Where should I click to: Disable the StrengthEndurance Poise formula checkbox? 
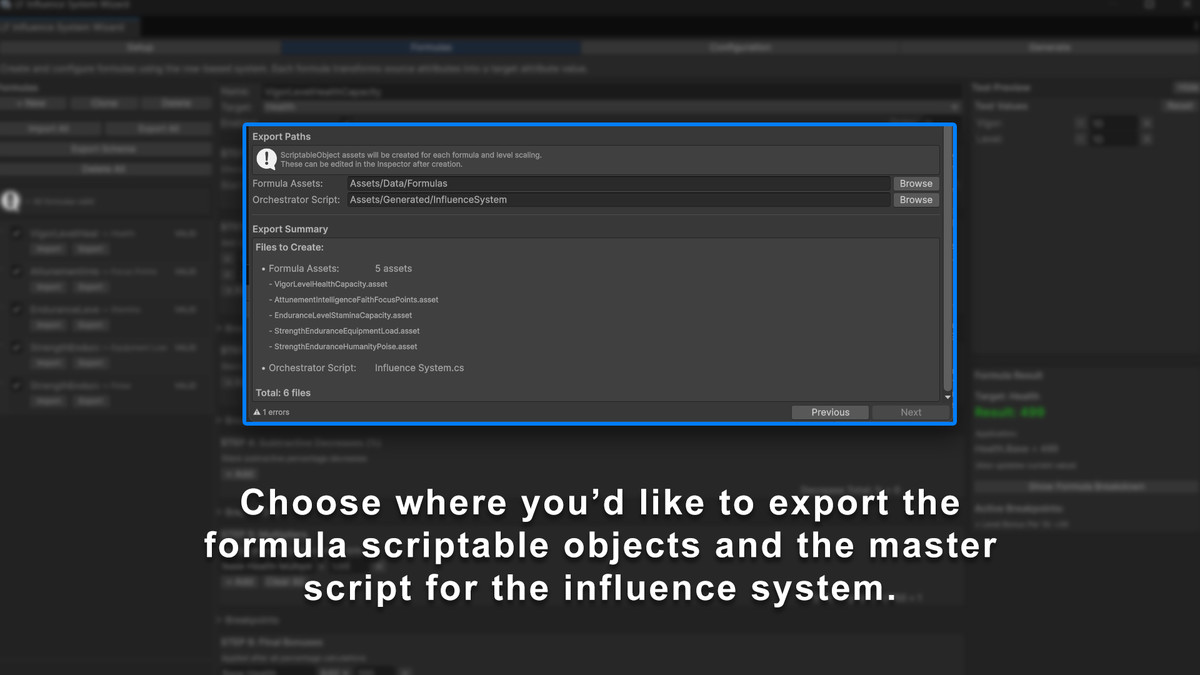pyautogui.click(x=16, y=385)
